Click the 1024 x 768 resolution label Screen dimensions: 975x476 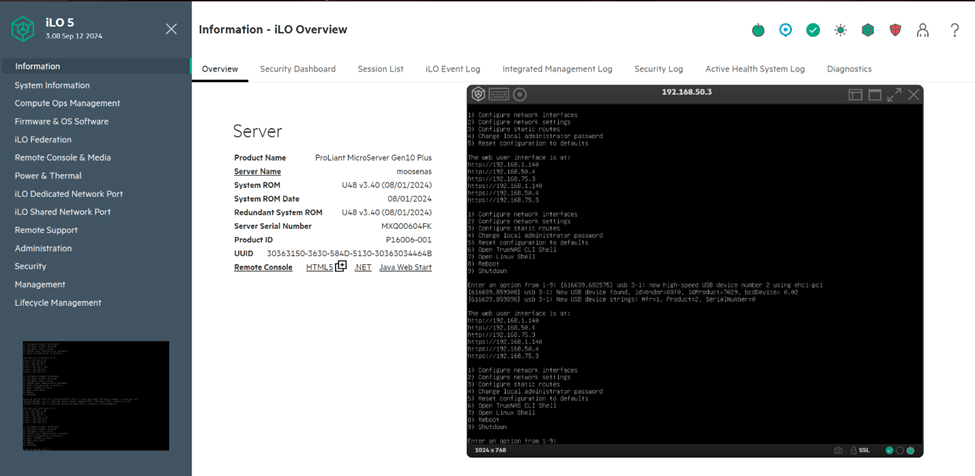pyautogui.click(x=490, y=450)
